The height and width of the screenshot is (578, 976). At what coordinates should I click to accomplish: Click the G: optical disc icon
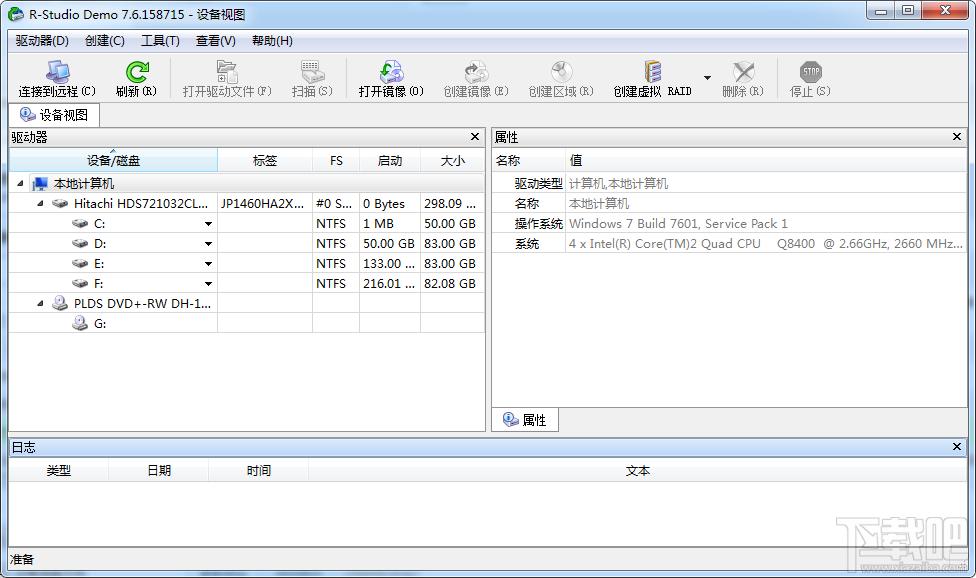pos(80,323)
